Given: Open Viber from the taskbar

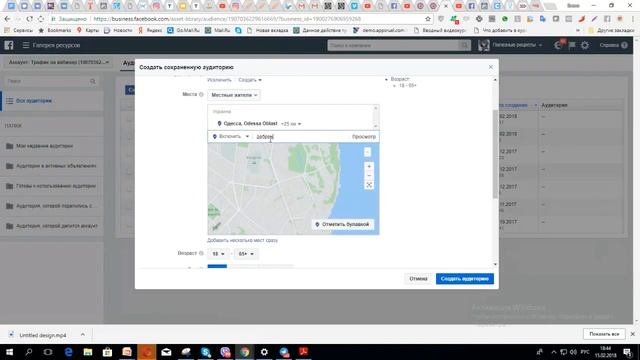Looking at the screenshot, I should click(x=225, y=352).
